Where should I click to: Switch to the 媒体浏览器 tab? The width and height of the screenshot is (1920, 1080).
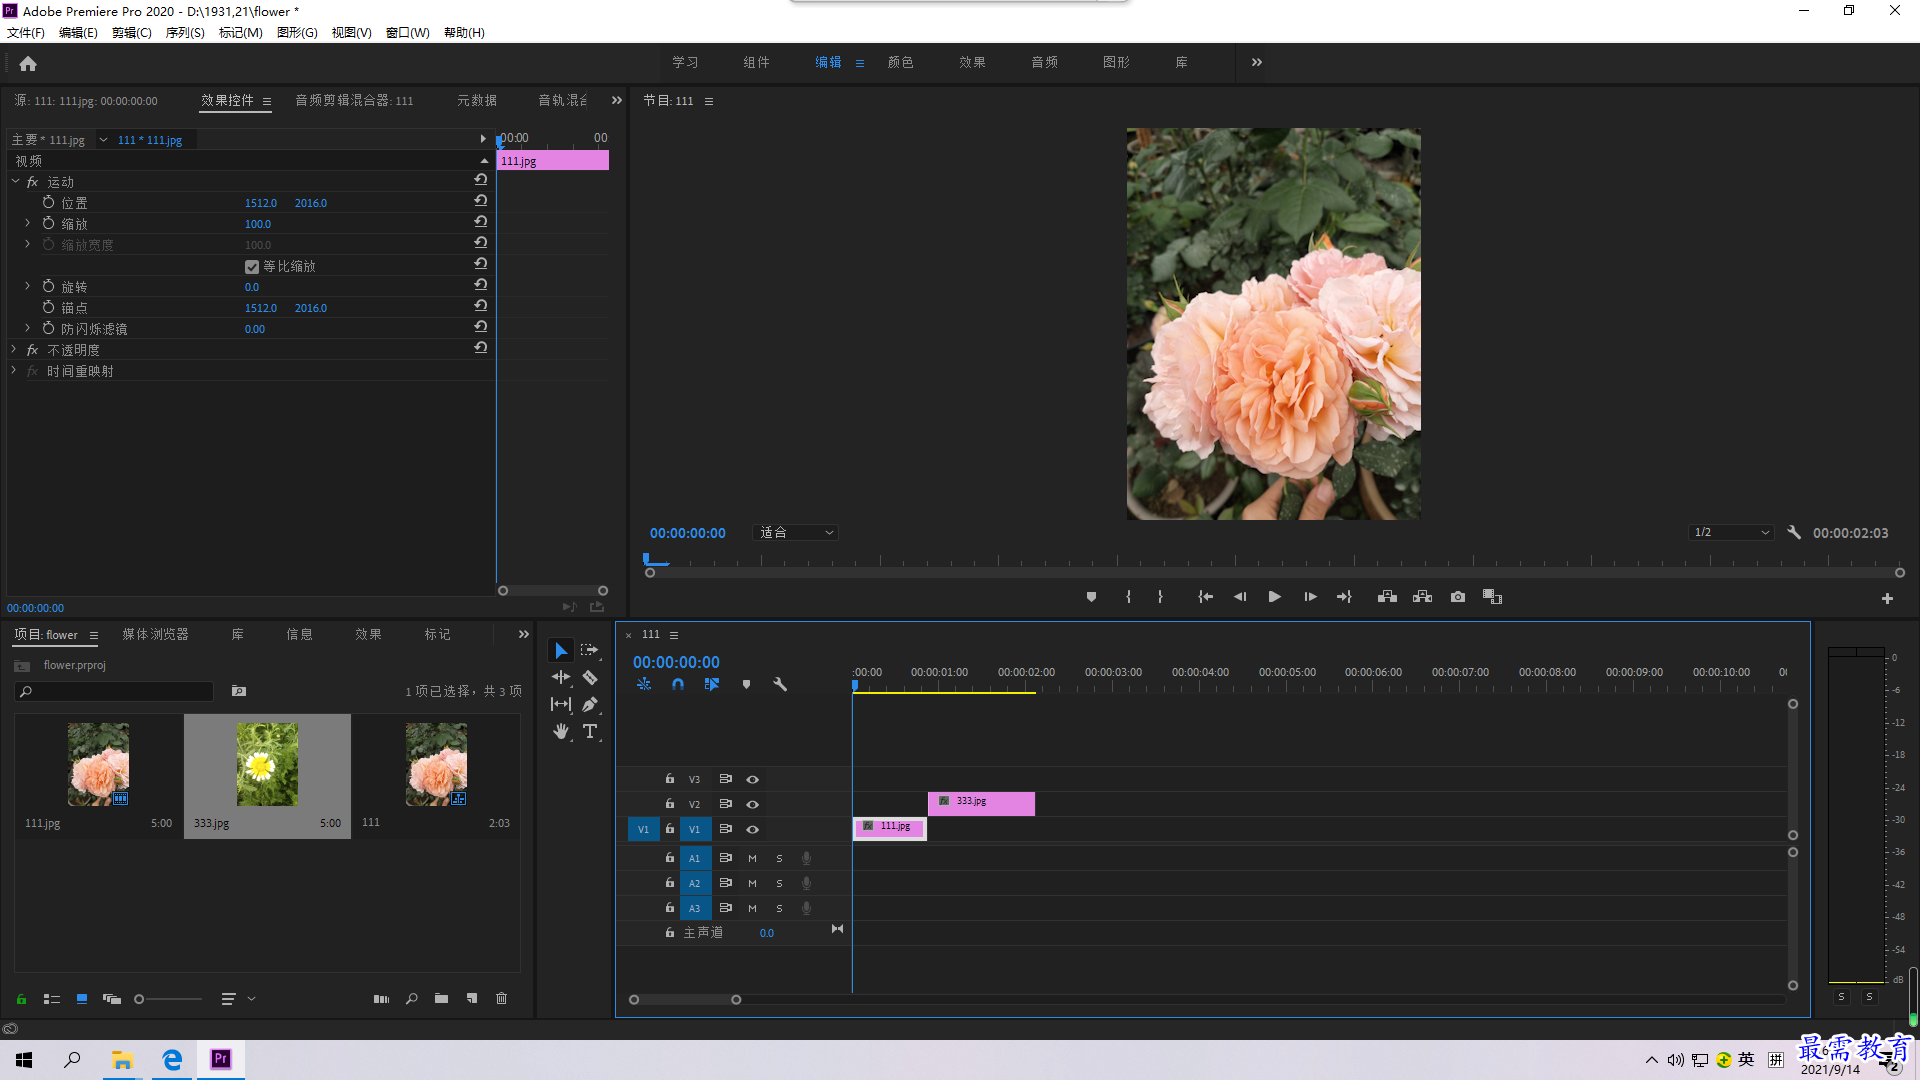[x=155, y=635]
